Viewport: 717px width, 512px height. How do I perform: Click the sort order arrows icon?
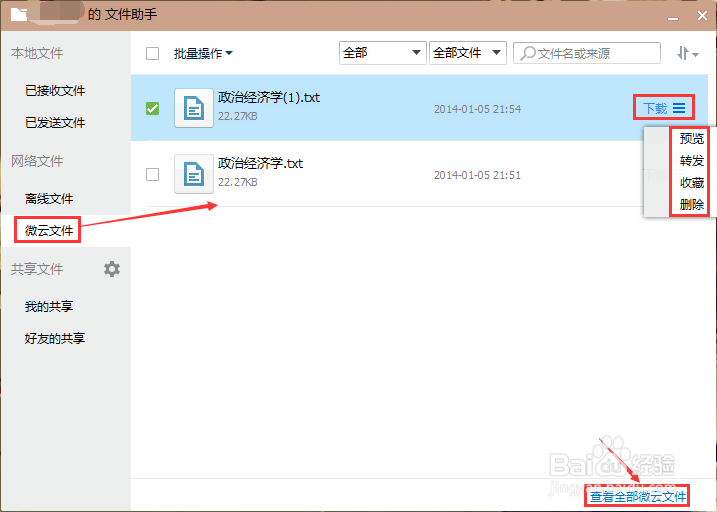point(687,53)
